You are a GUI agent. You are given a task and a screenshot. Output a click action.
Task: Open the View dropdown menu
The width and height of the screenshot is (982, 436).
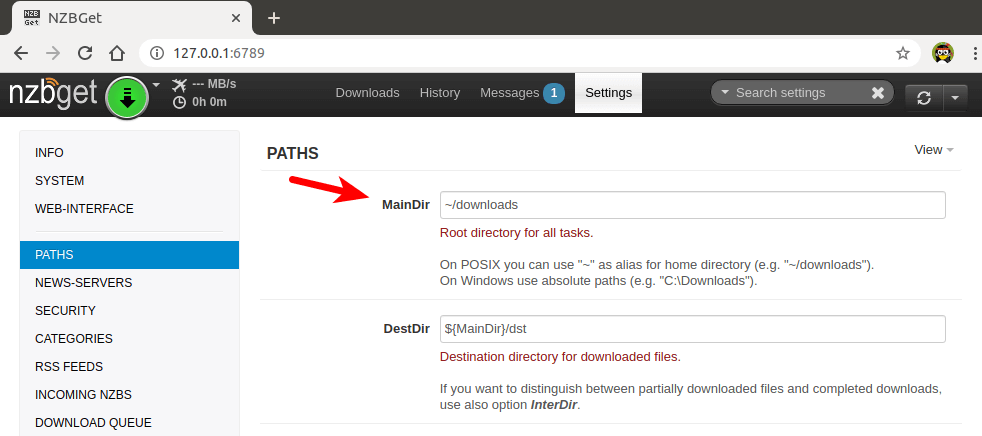tap(933, 150)
